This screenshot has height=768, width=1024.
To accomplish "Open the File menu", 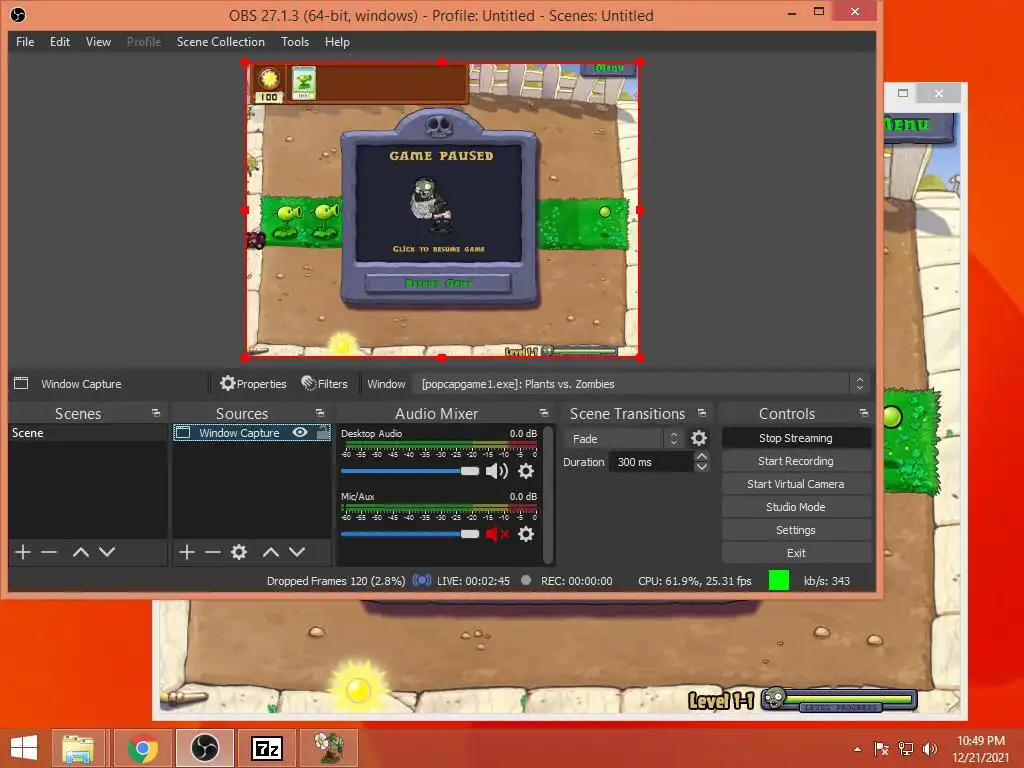I will [x=25, y=42].
